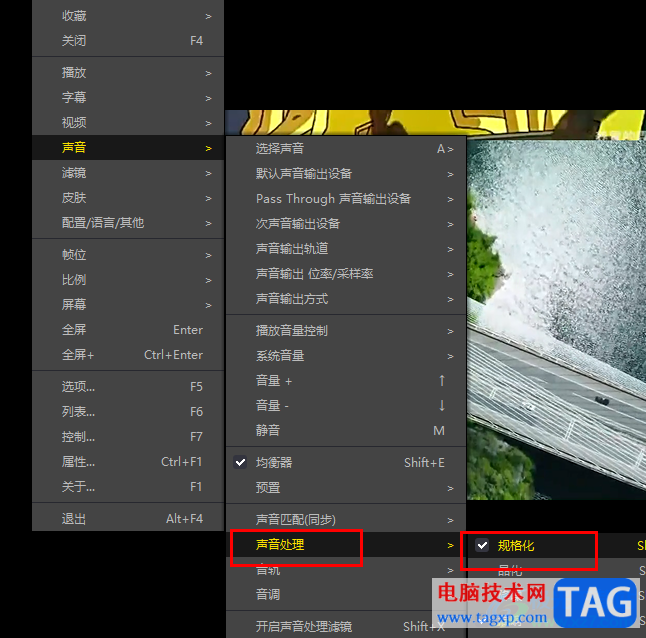Viewport: 646px width, 638px height.
Task: Open the 视频 video submenu
Action: click(x=128, y=123)
